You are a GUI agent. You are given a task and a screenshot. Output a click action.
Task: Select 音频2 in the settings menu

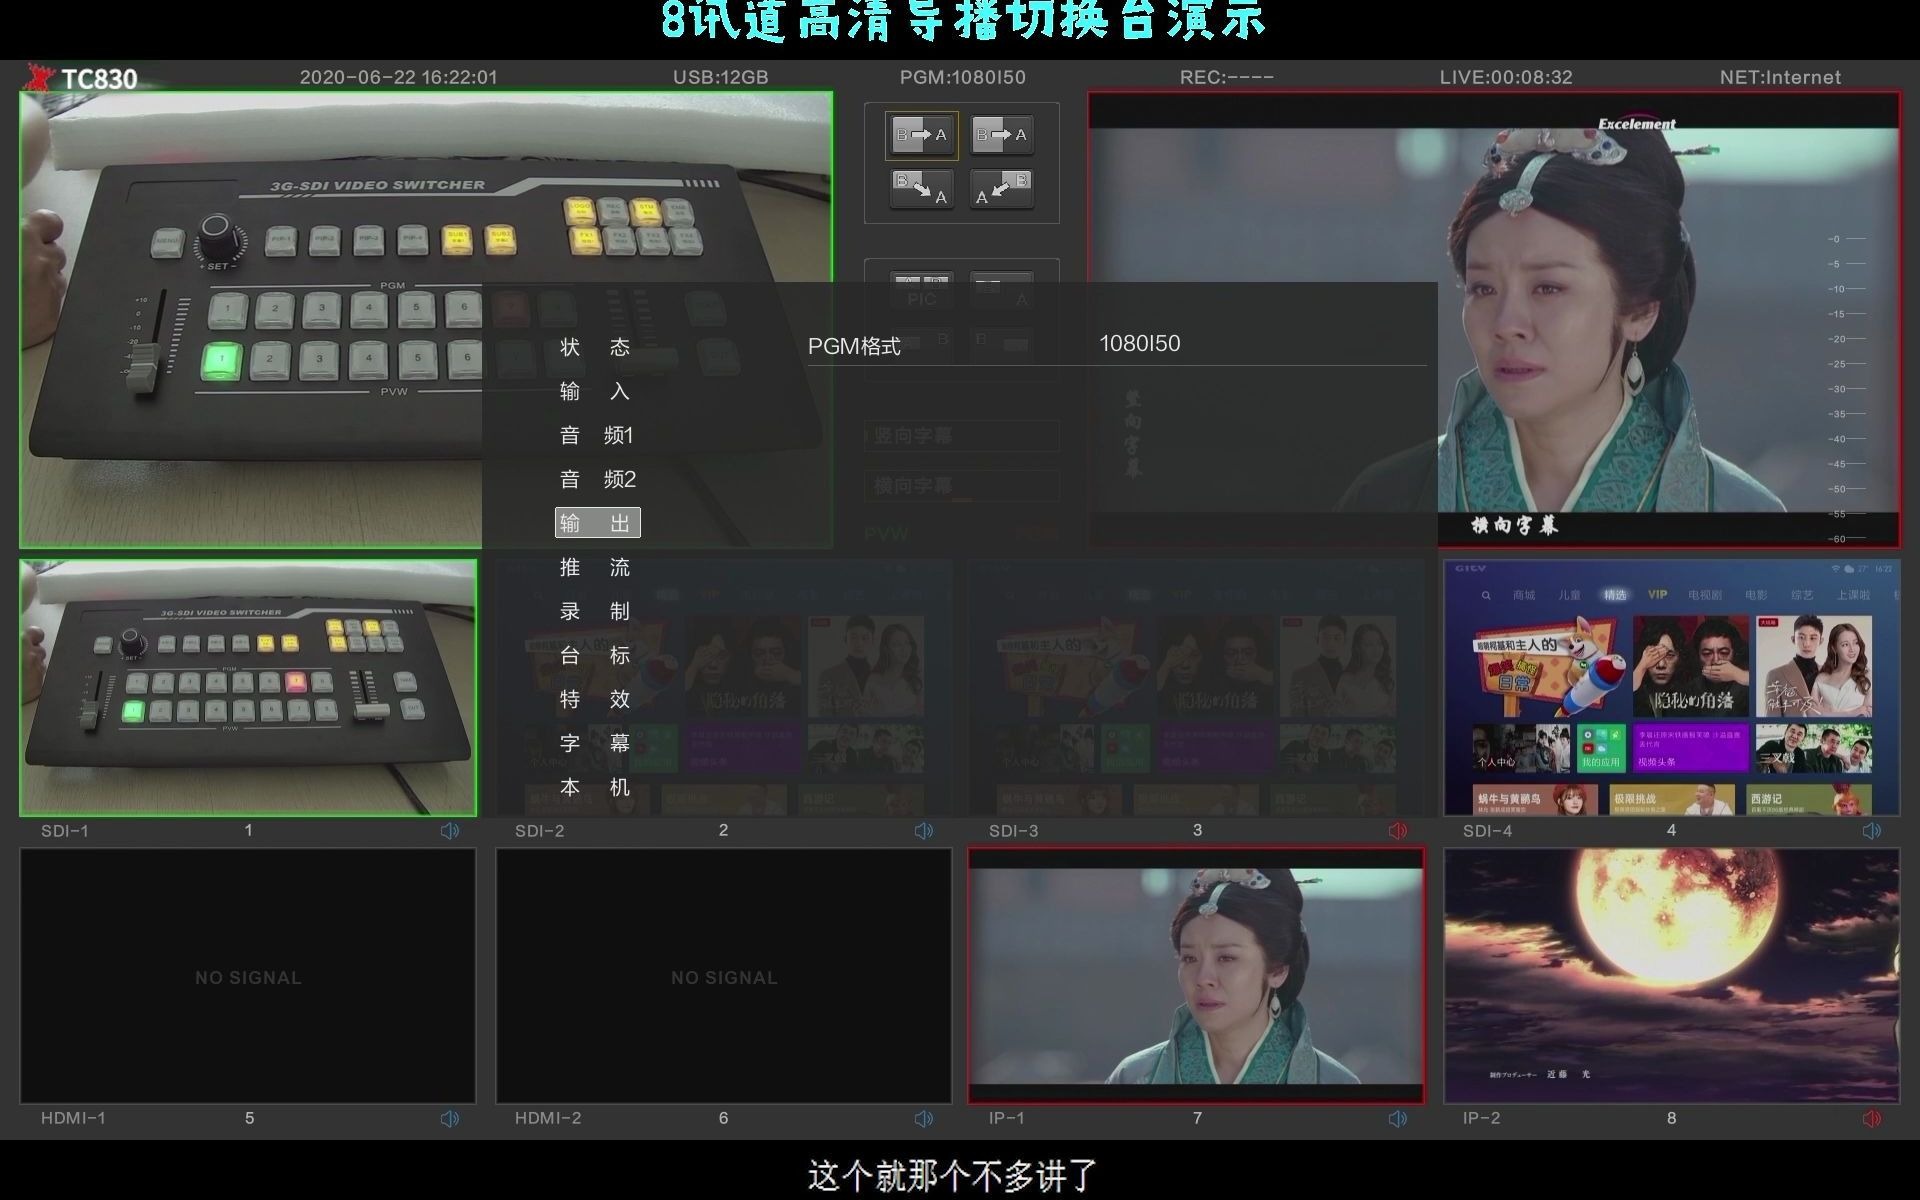tap(596, 479)
